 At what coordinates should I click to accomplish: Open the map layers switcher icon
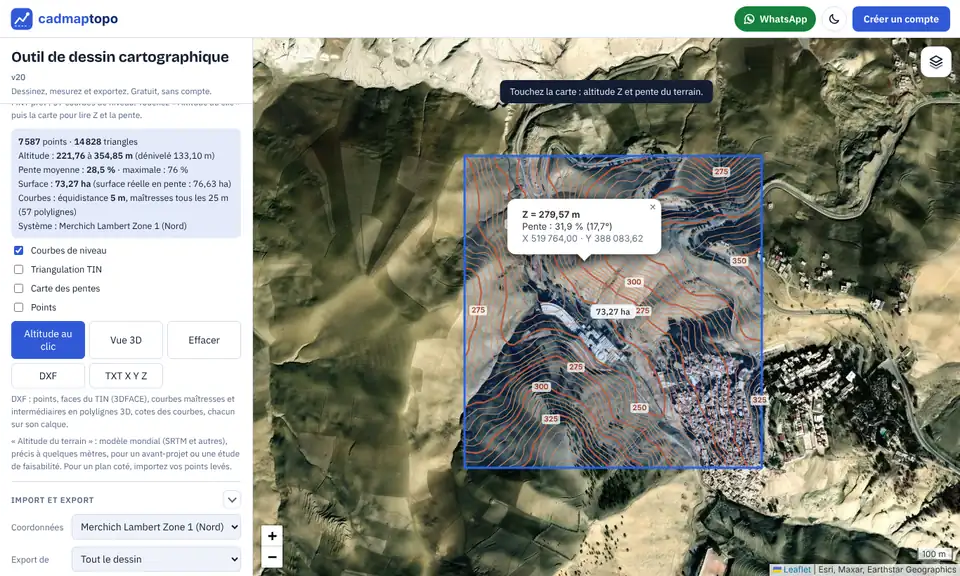point(936,62)
